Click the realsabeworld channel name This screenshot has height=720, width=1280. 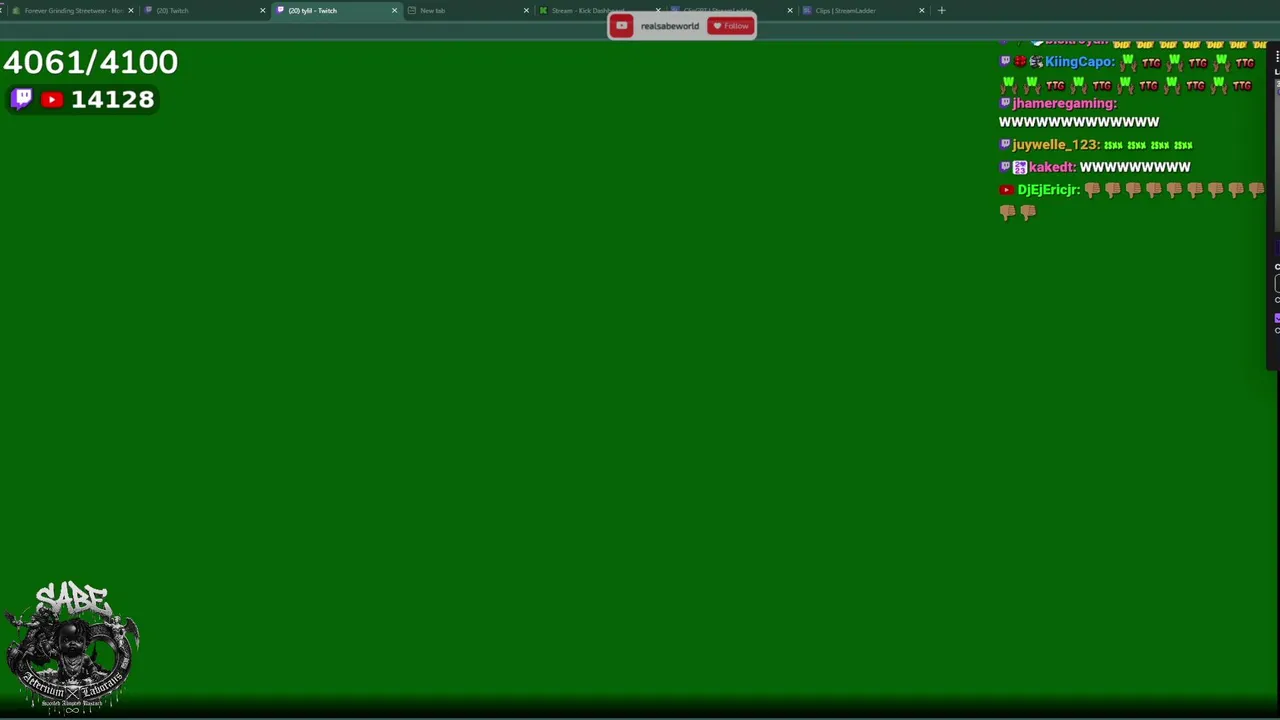point(670,26)
